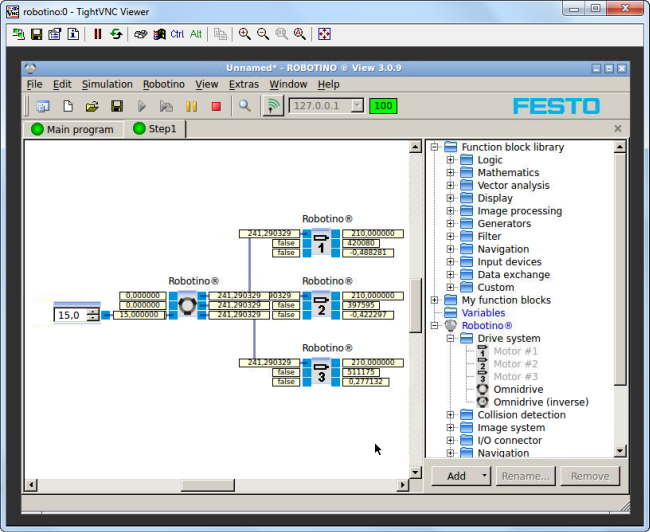Open the Robotino menu
Viewport: 650px width, 532px height.
164,84
